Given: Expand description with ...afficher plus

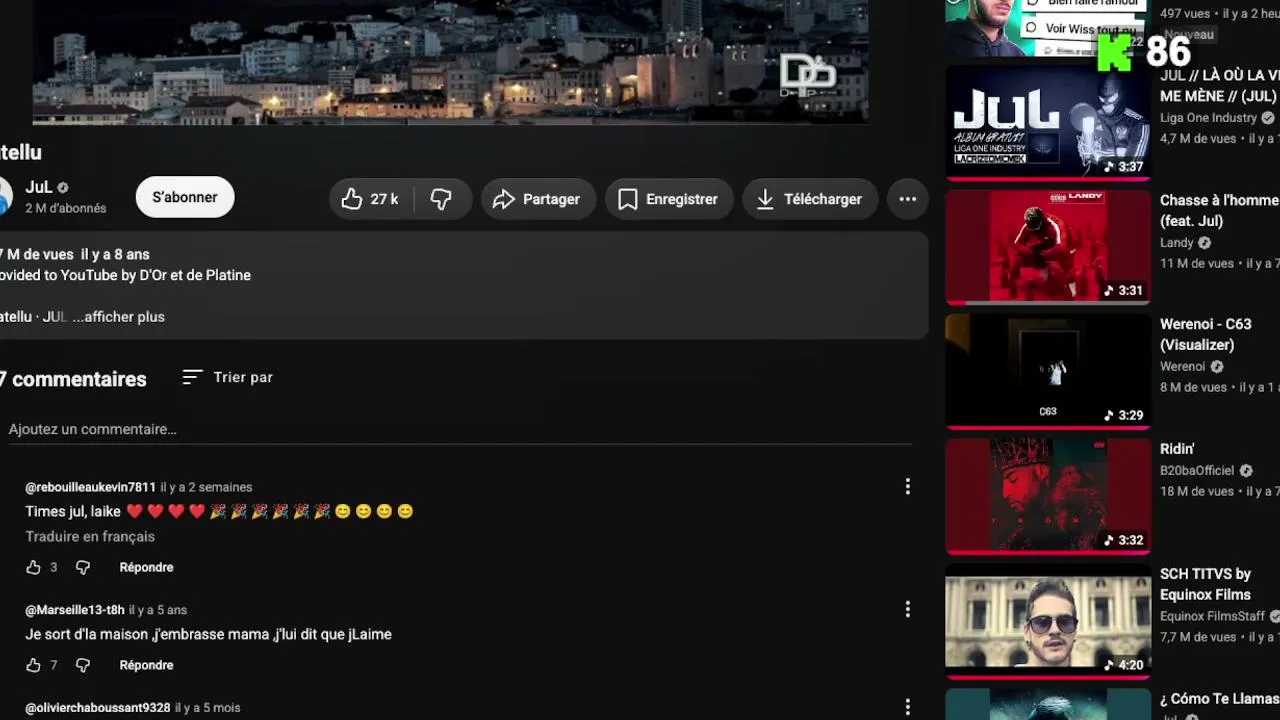Looking at the screenshot, I should pyautogui.click(x=118, y=317).
